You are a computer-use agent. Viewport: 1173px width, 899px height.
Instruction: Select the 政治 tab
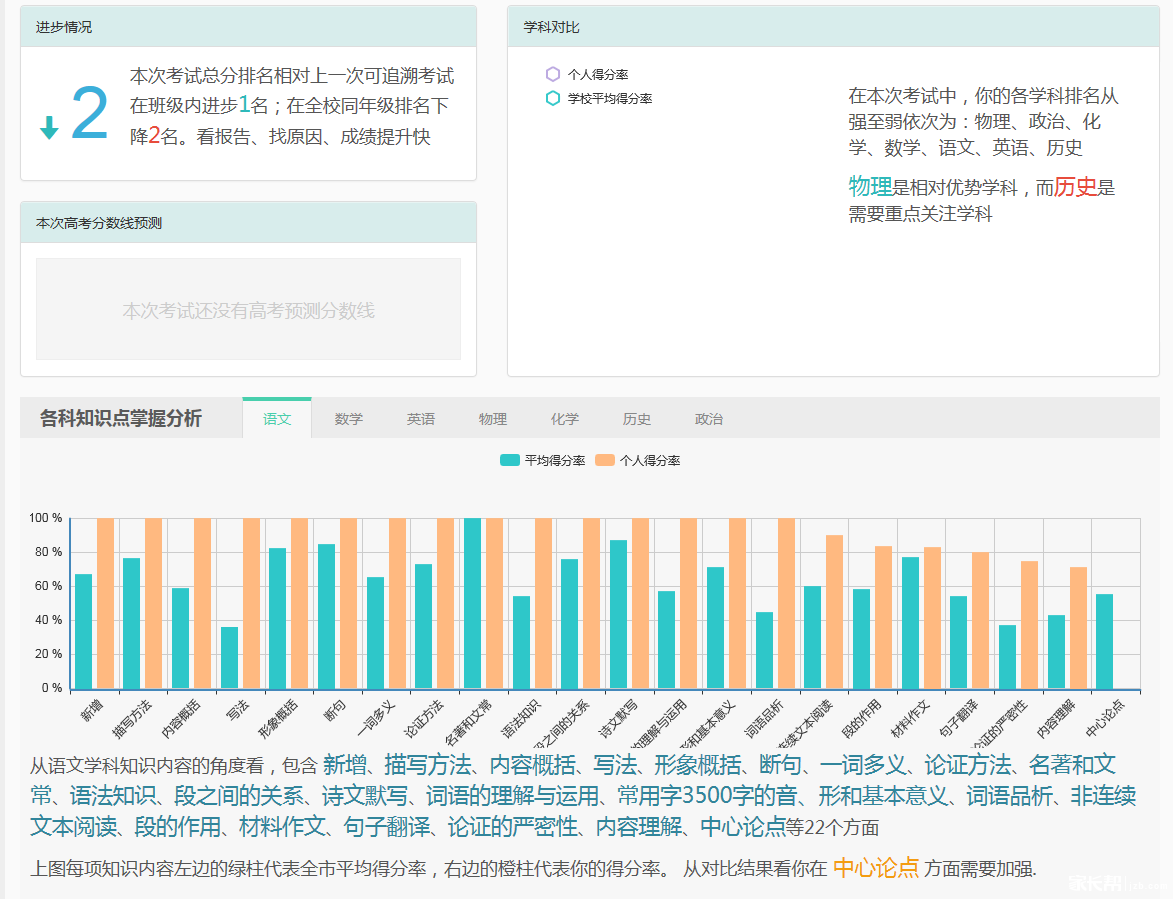[709, 419]
